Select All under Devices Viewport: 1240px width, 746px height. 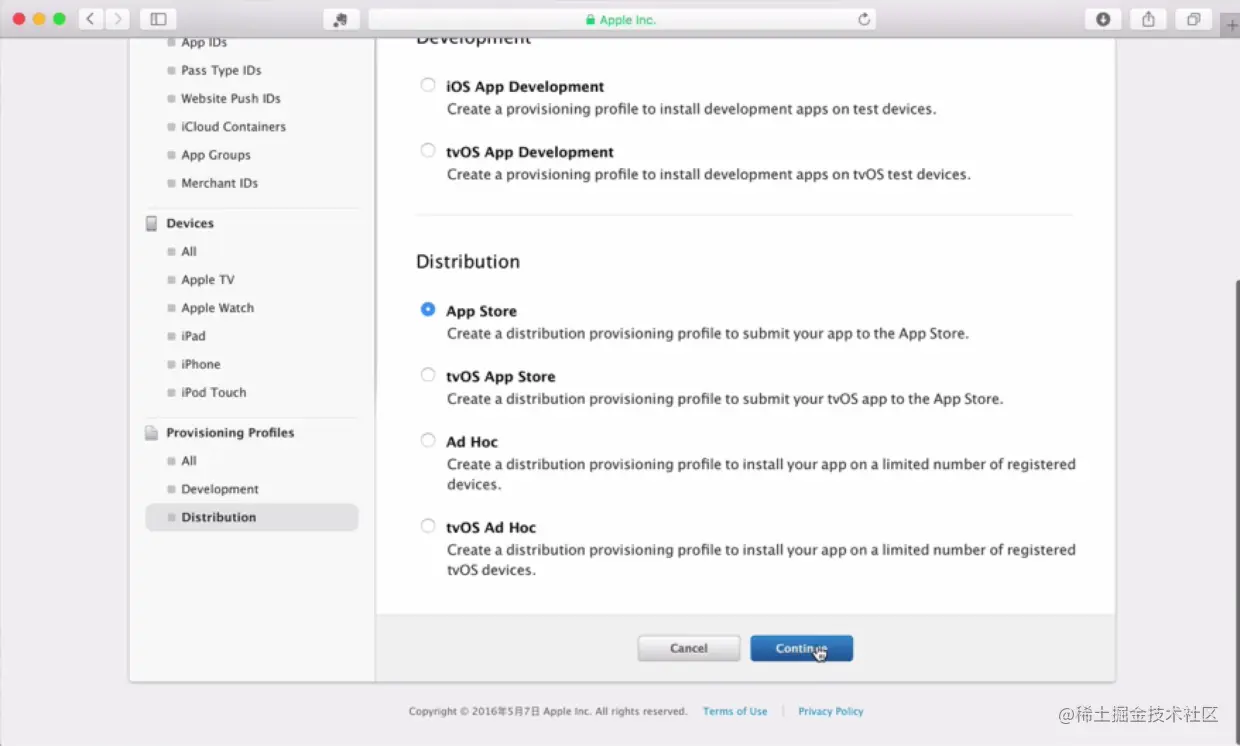189,251
